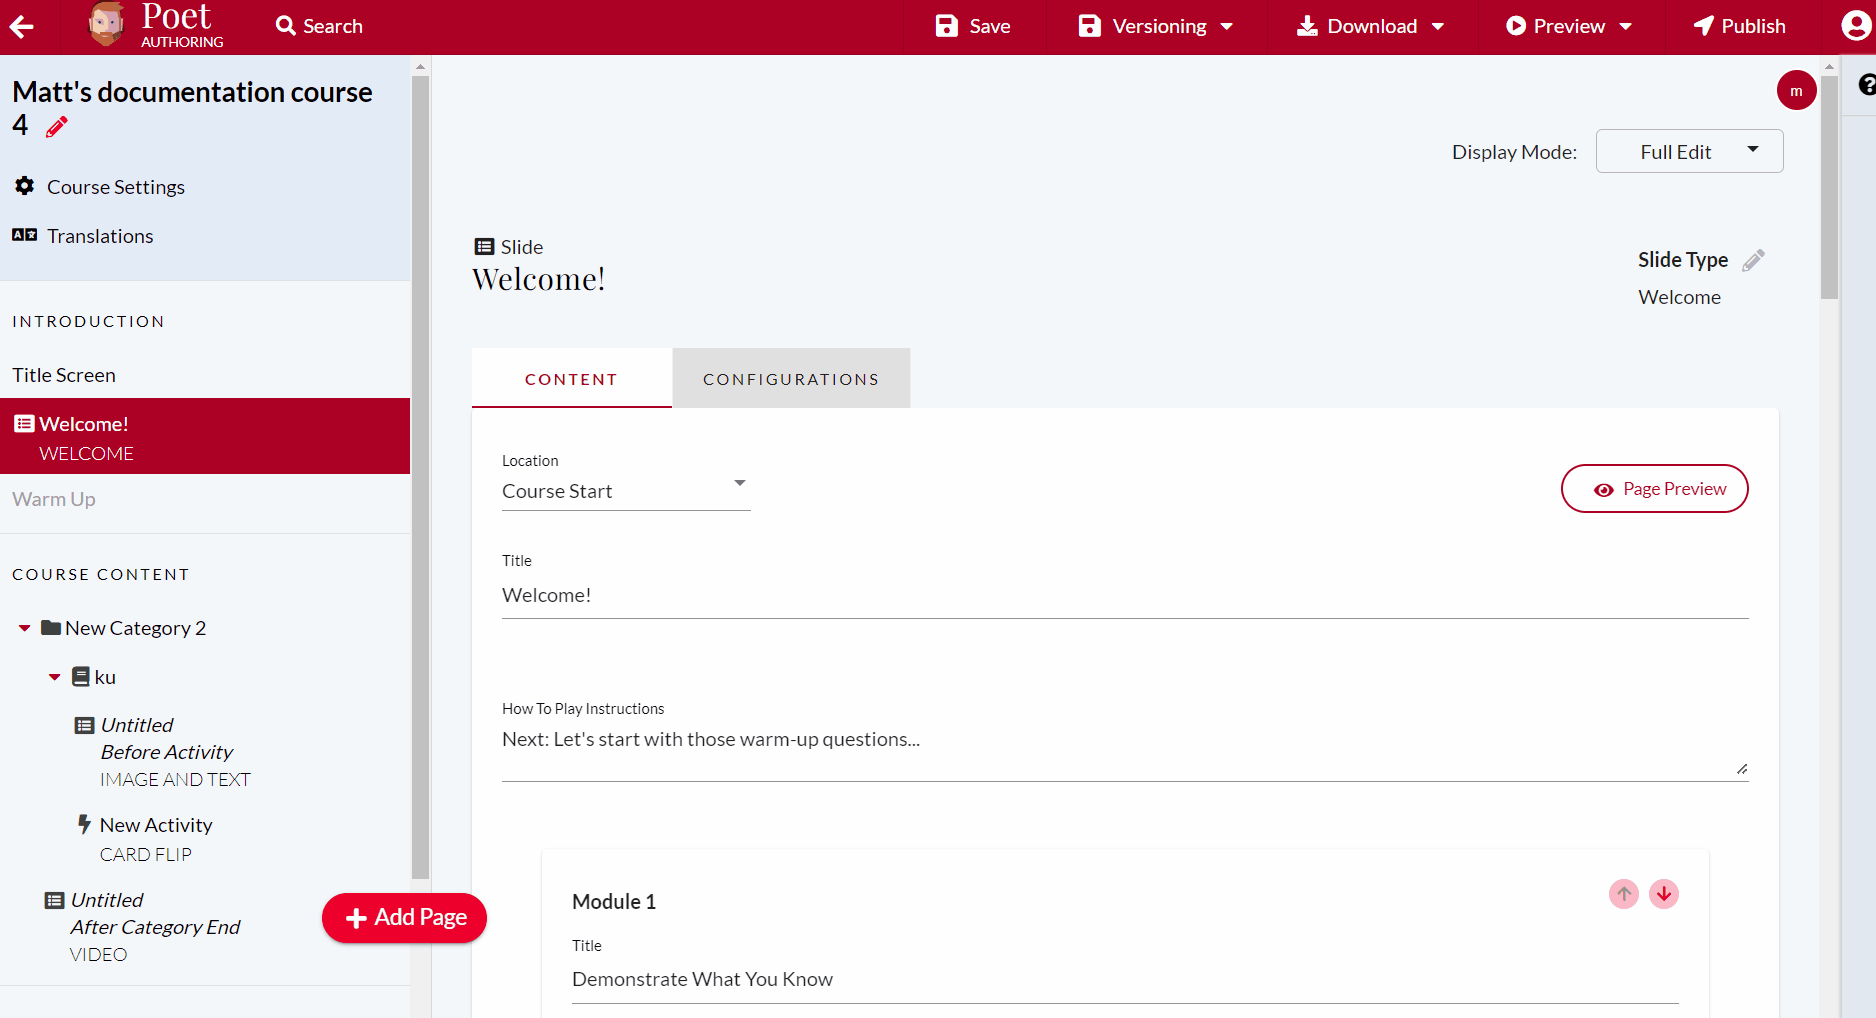Open Translations from the sidebar
The height and width of the screenshot is (1018, 1876).
99,236
